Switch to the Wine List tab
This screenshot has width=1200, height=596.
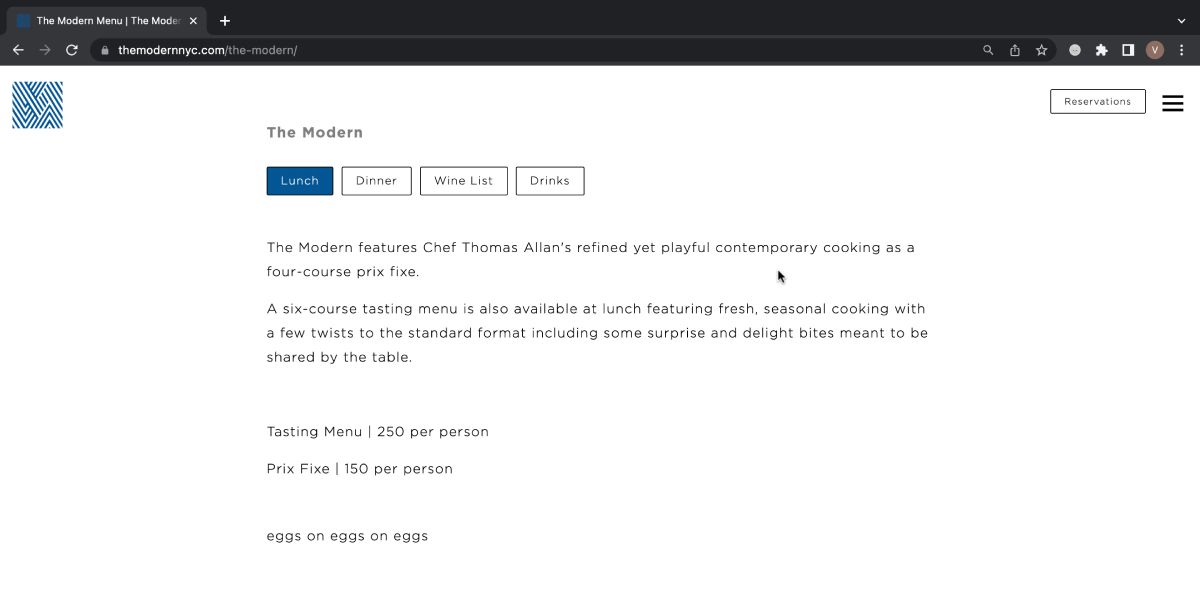463,181
